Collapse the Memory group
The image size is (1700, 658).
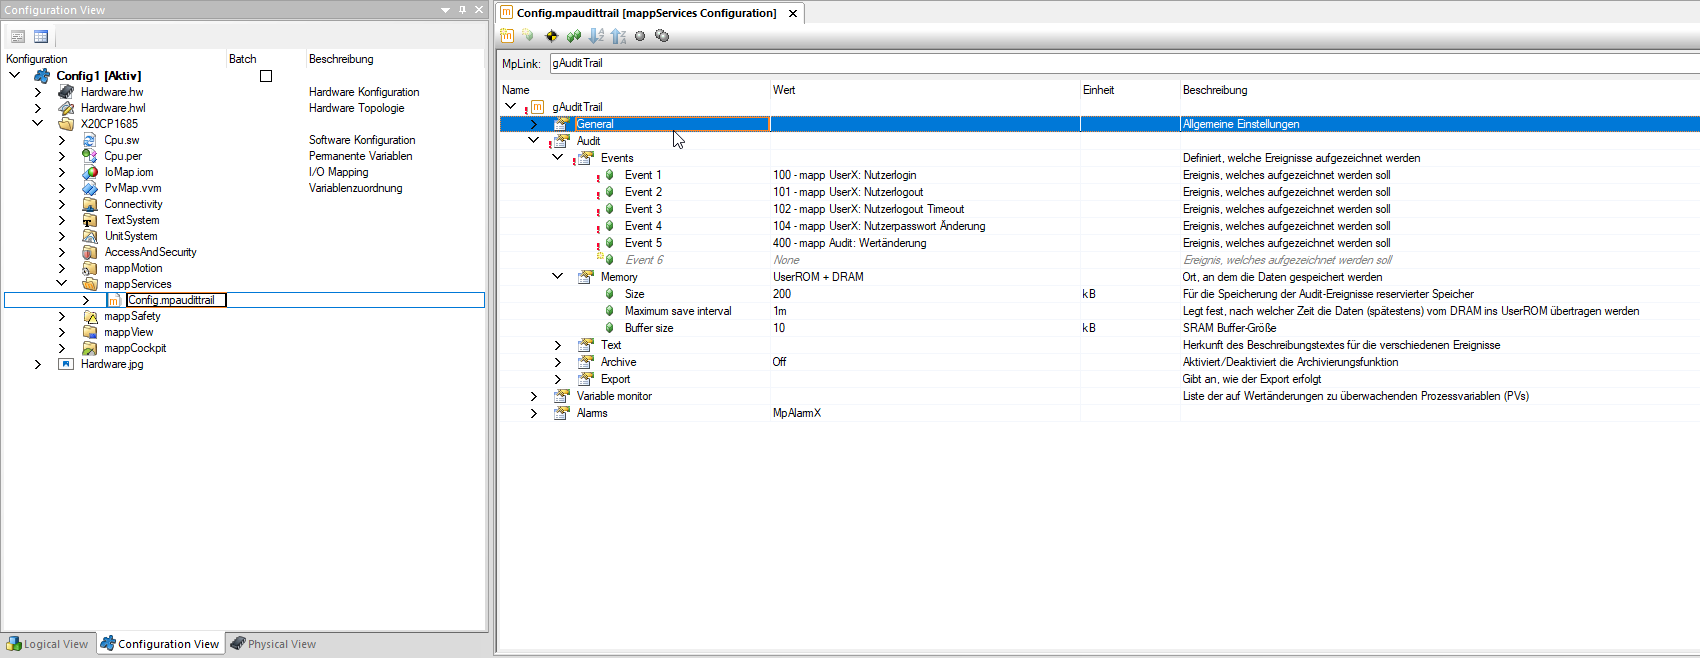(558, 277)
